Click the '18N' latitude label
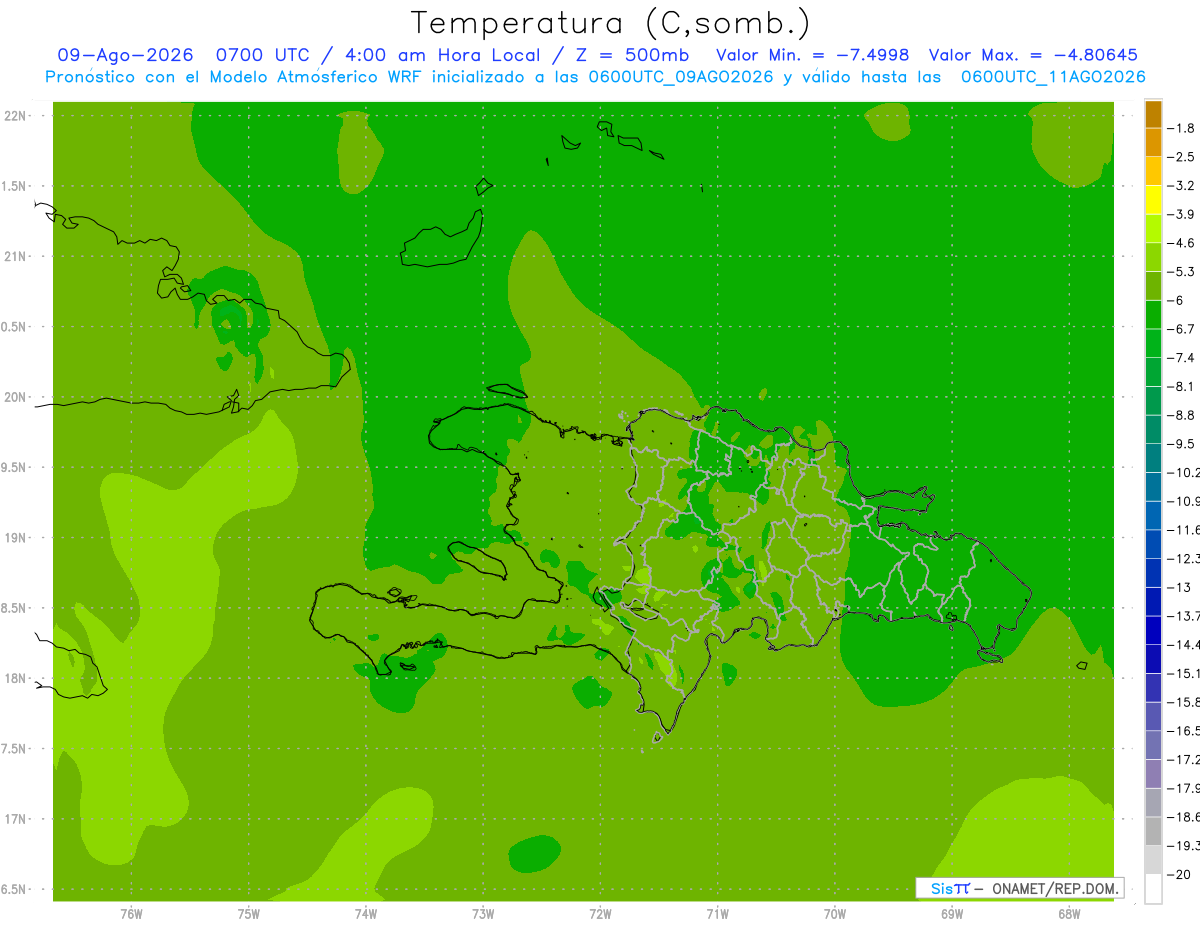This screenshot has width=1200, height=927. (17, 678)
